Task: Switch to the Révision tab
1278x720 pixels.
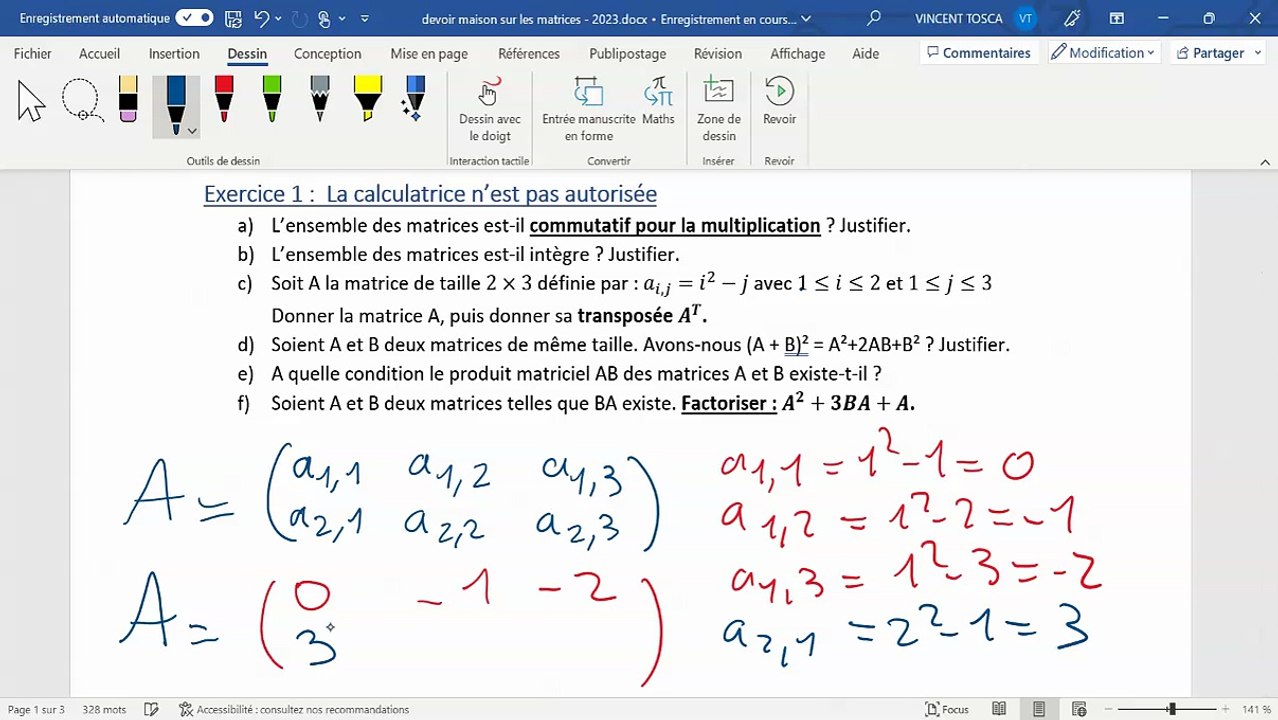Action: (x=718, y=54)
